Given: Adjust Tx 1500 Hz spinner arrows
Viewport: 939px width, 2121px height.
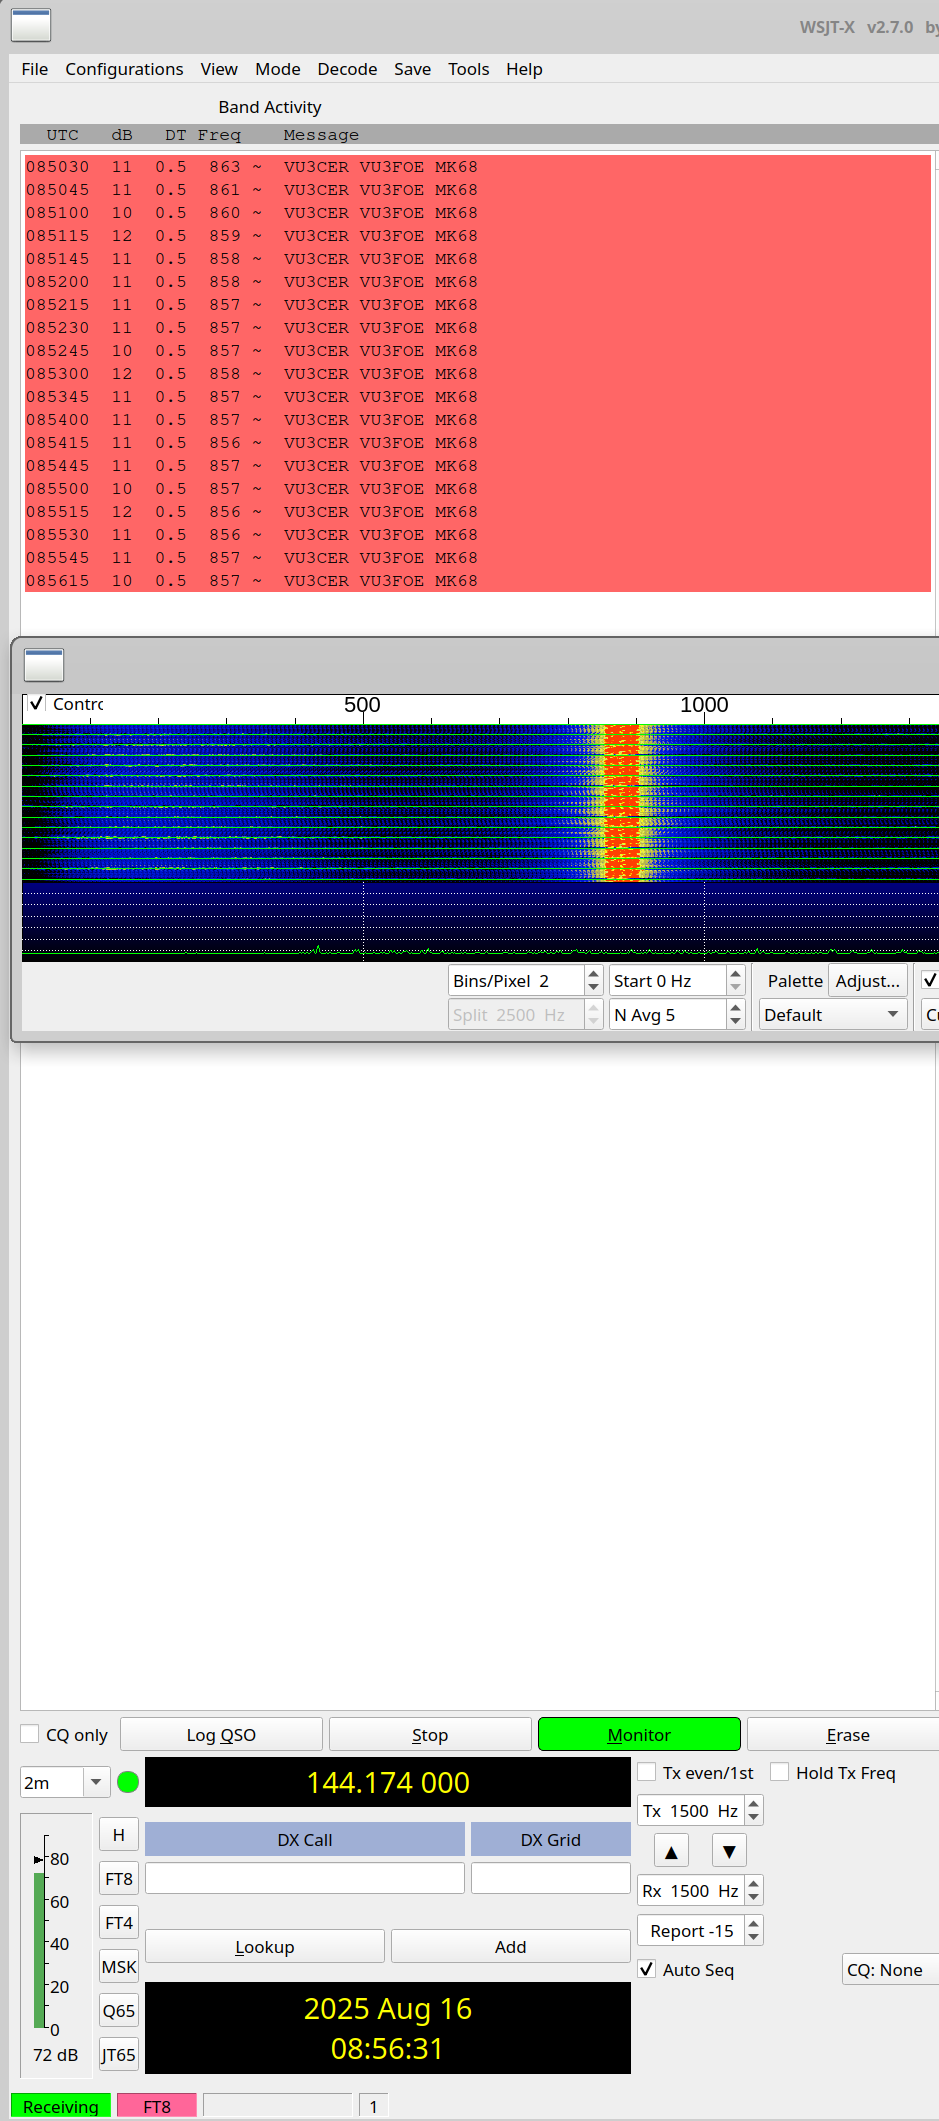Looking at the screenshot, I should coord(755,1810).
